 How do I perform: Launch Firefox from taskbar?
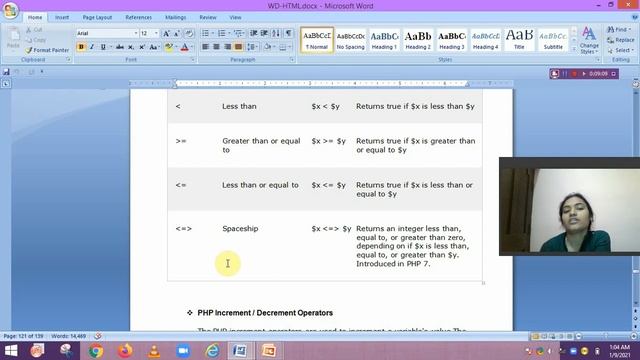(125, 351)
